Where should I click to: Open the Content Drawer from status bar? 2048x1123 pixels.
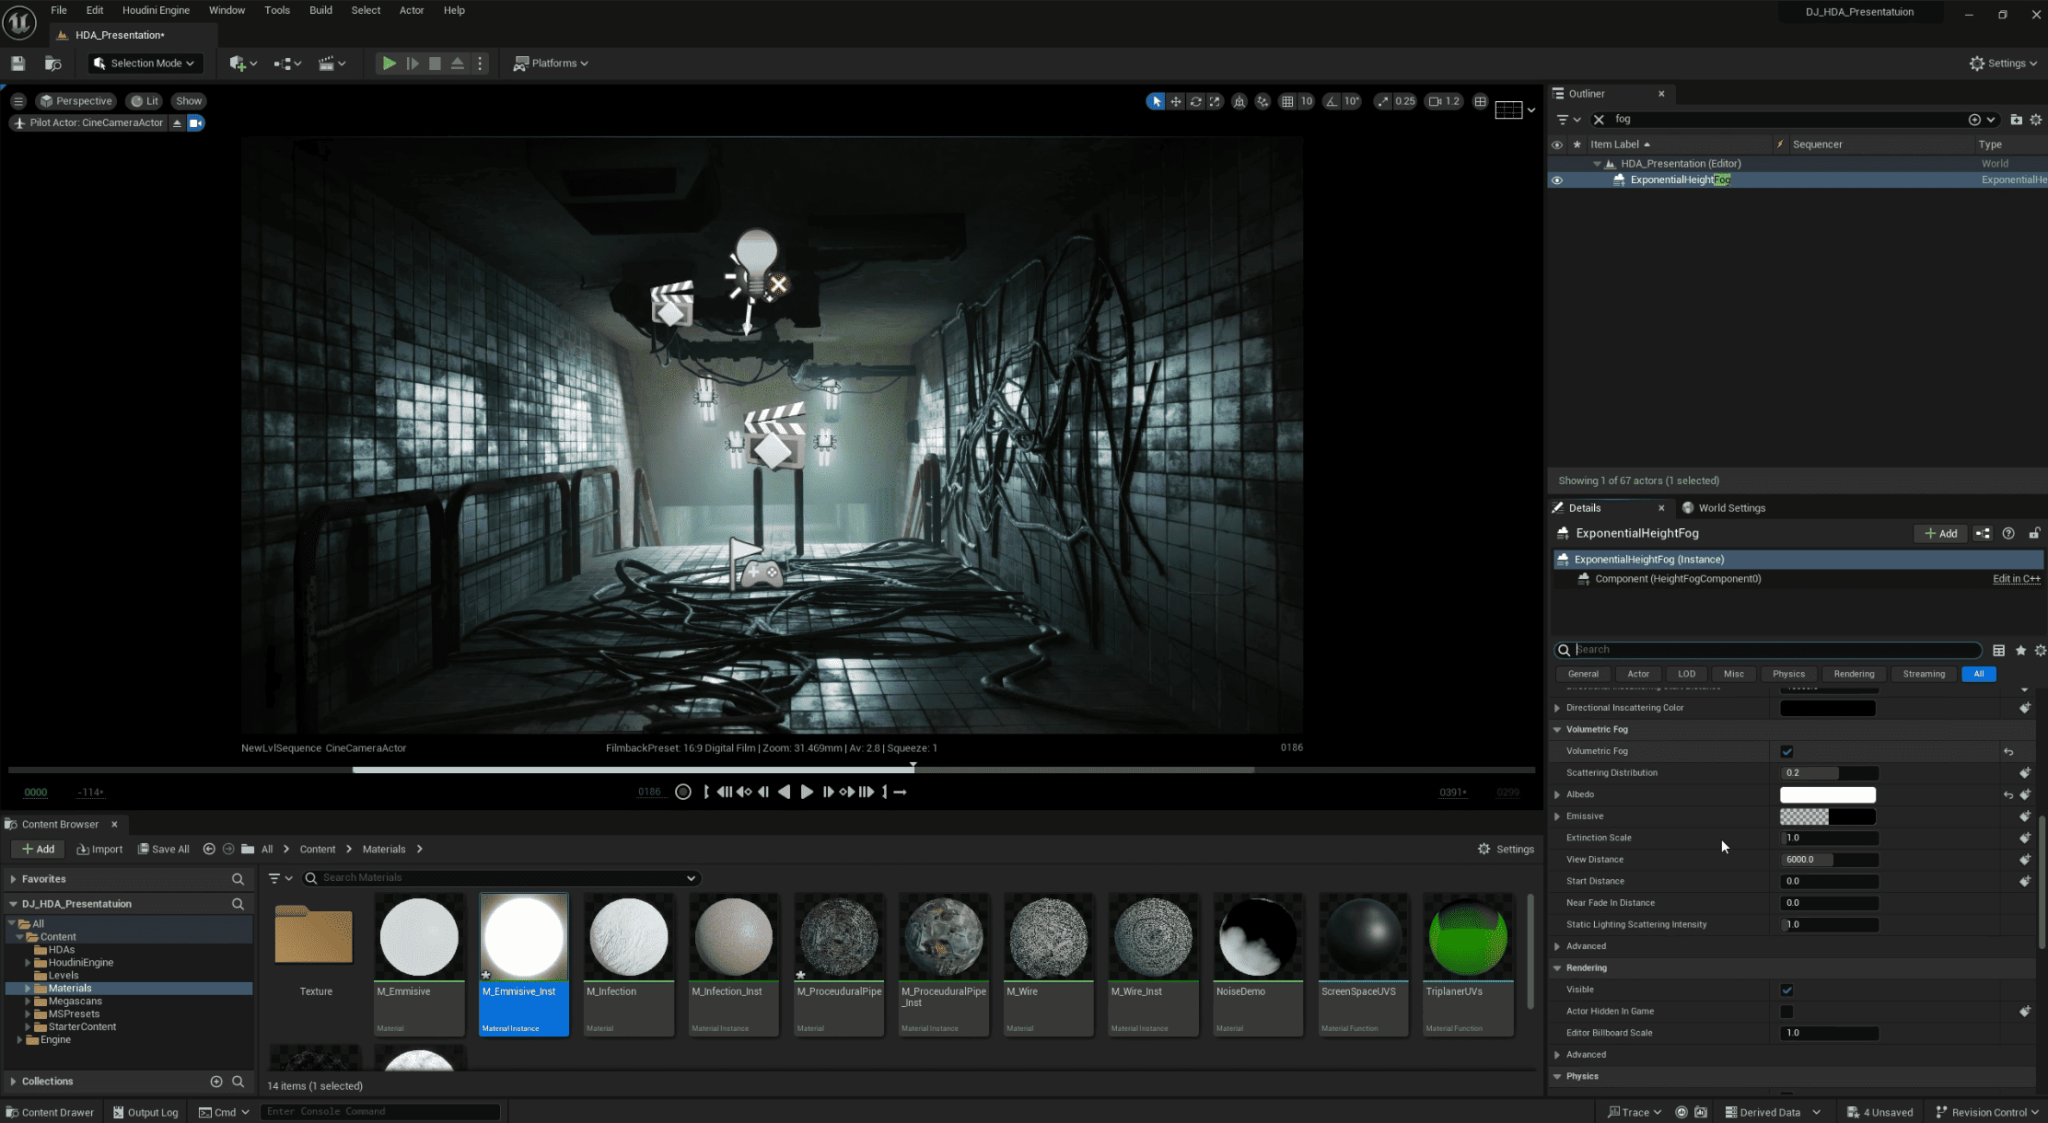(50, 1111)
